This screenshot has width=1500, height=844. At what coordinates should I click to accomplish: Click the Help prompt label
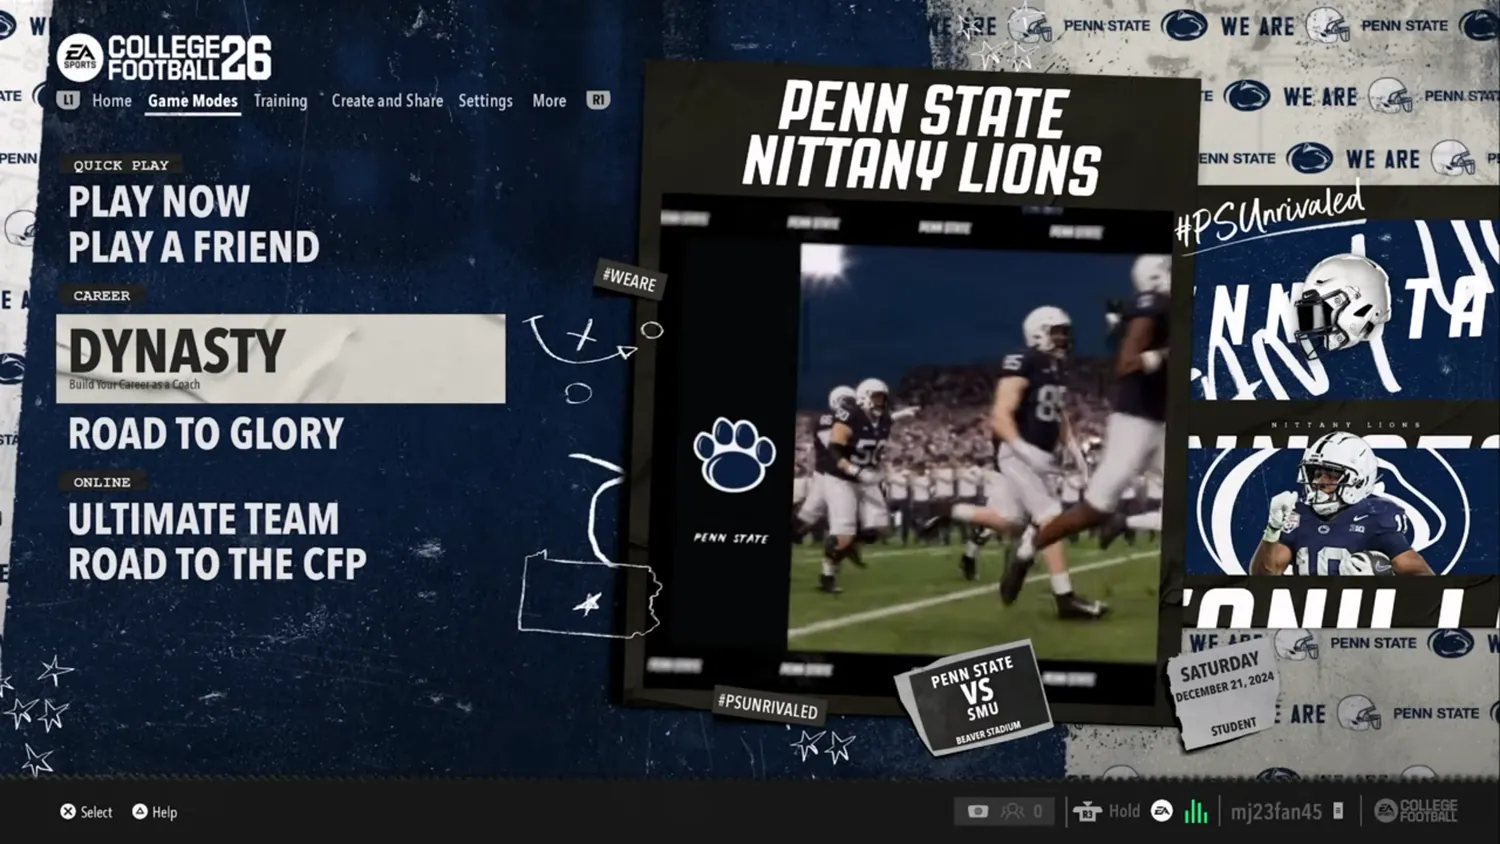coord(164,812)
